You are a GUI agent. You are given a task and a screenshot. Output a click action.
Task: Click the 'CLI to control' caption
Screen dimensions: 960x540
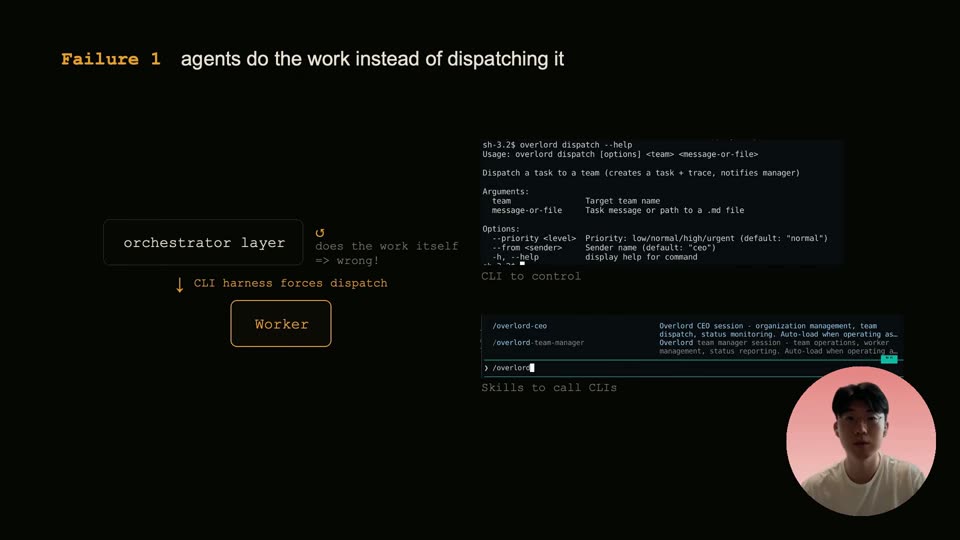point(531,276)
